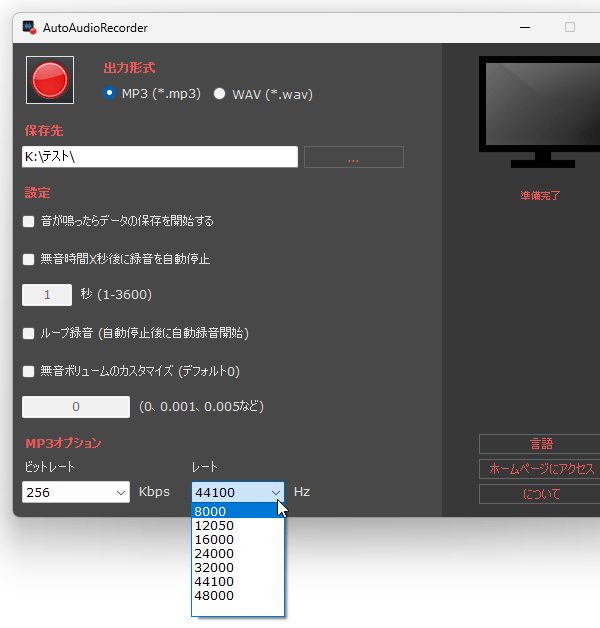Maximize the AutoAudioRecorder window
The height and width of the screenshot is (628, 600).
(x=570, y=27)
